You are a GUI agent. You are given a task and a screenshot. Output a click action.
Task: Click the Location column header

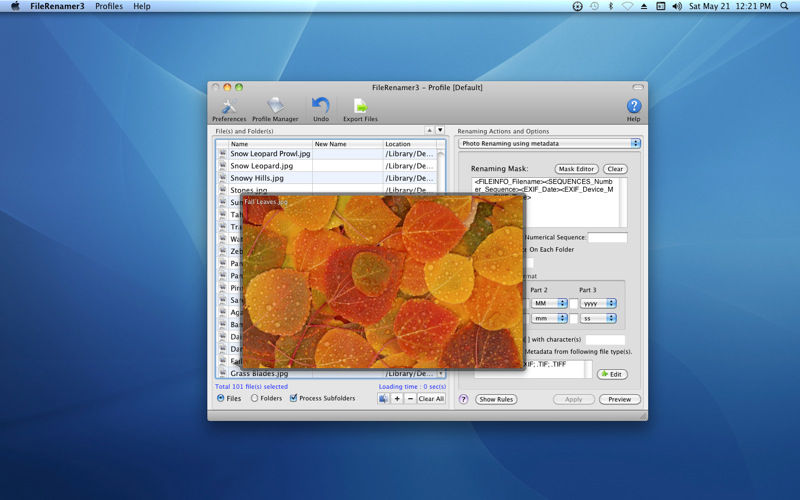click(409, 144)
